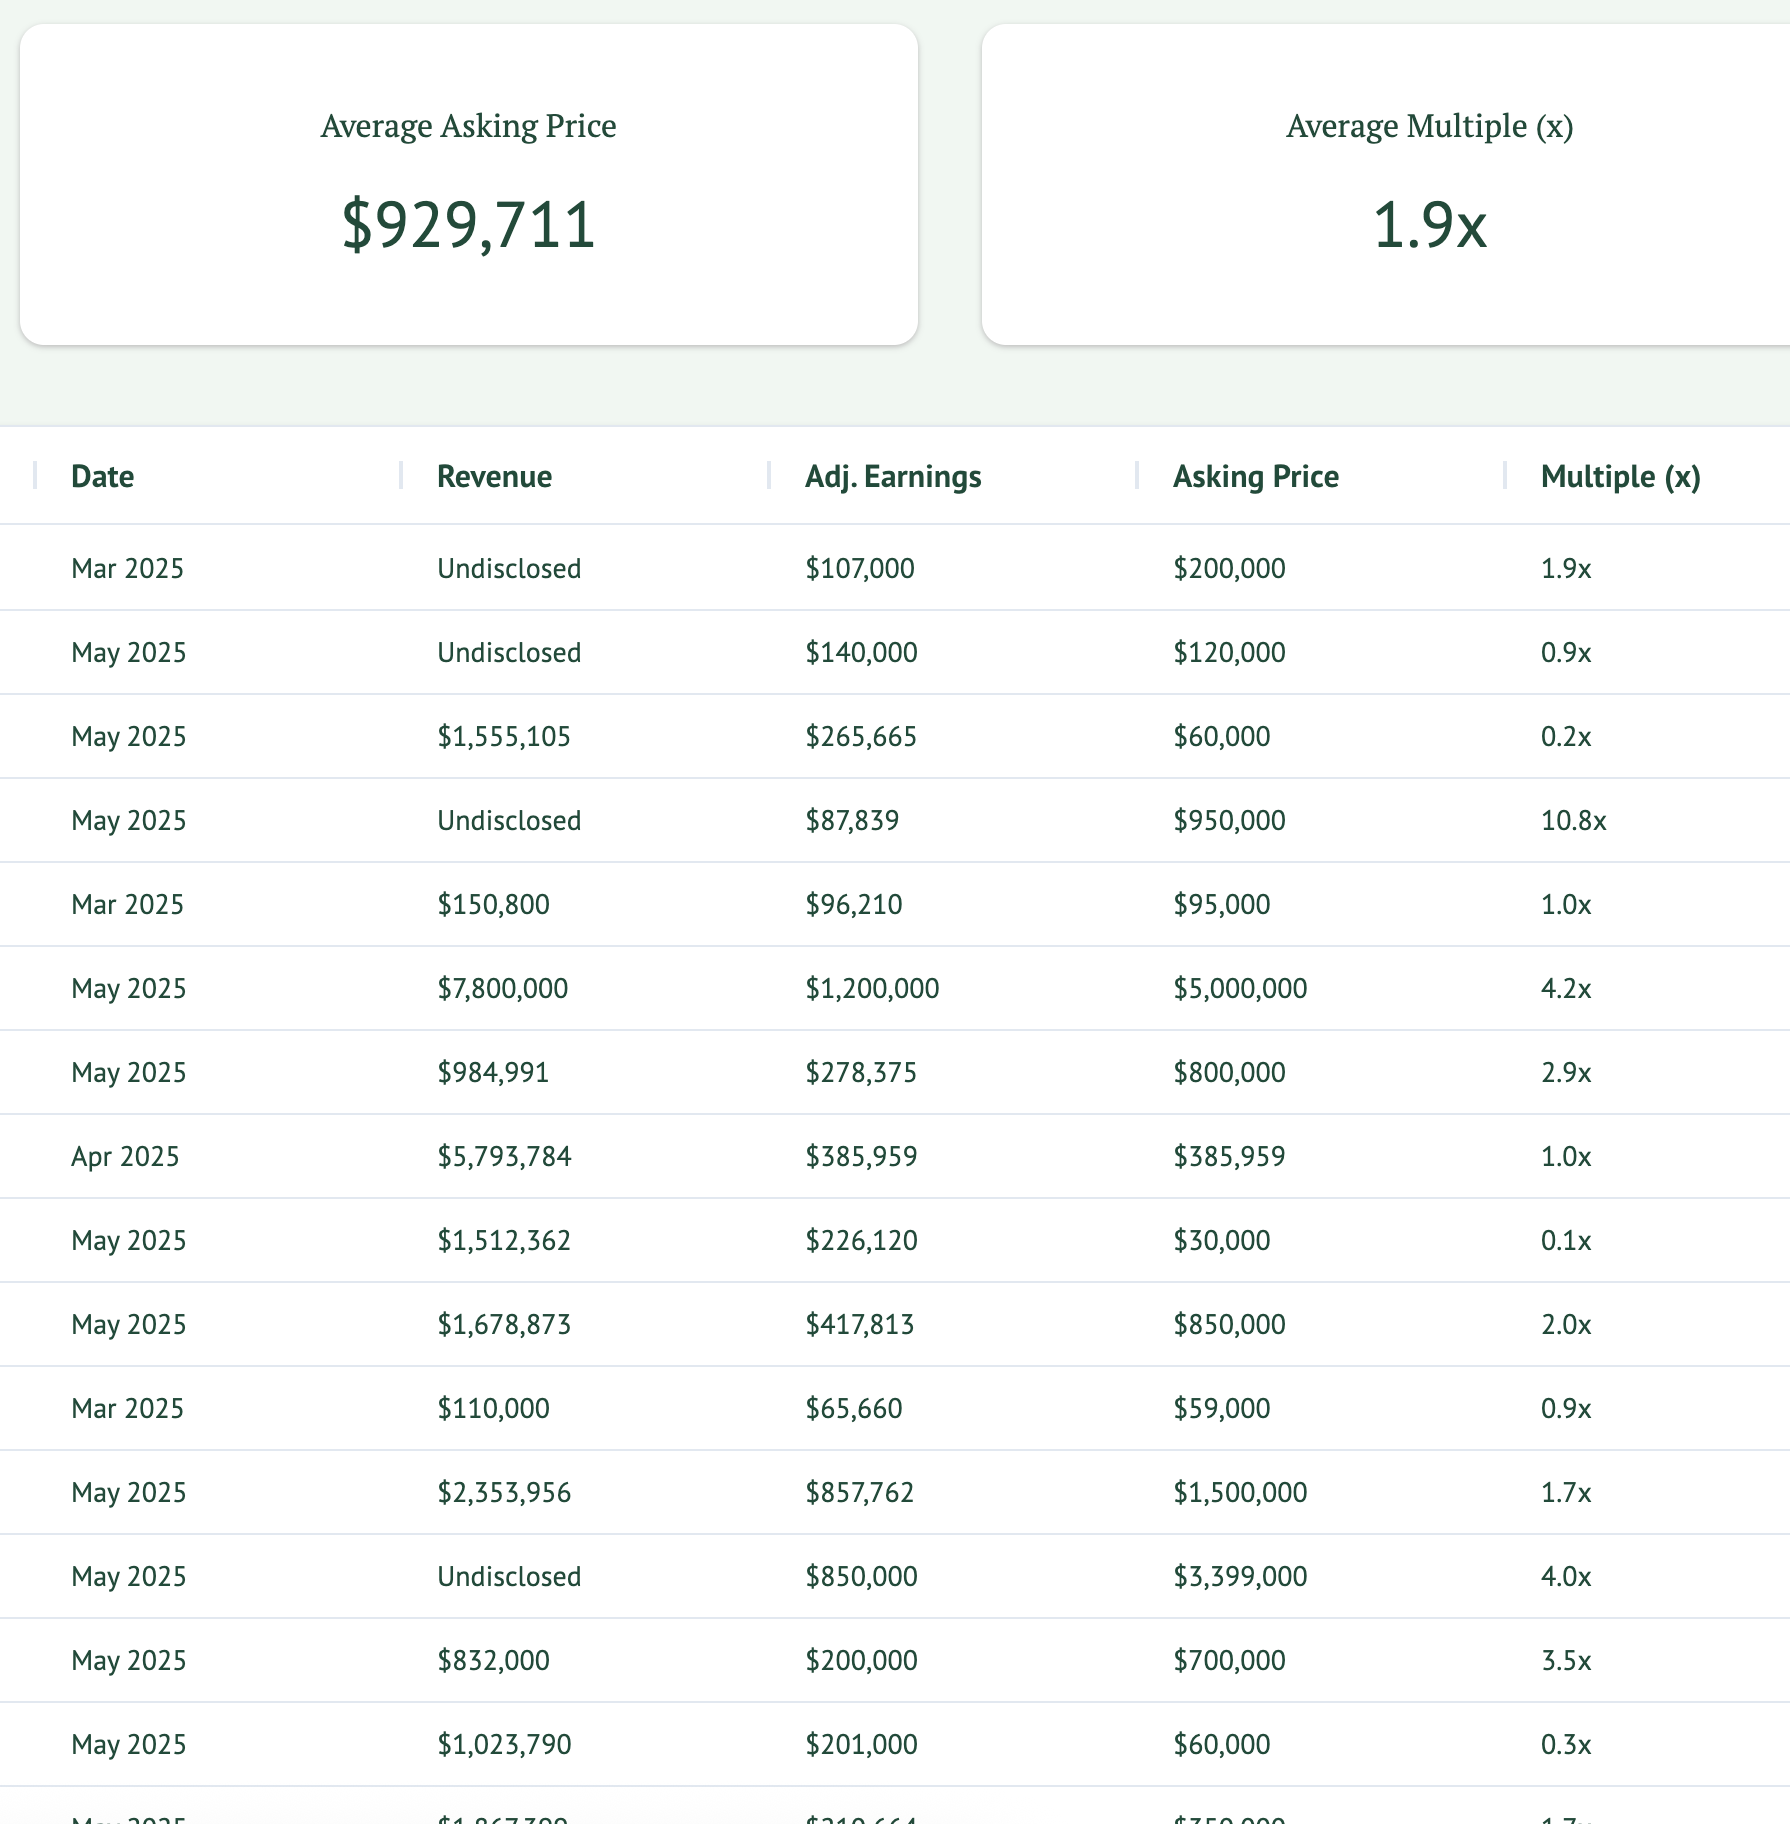Click the $278,375 adjusted earnings cell

click(861, 1072)
